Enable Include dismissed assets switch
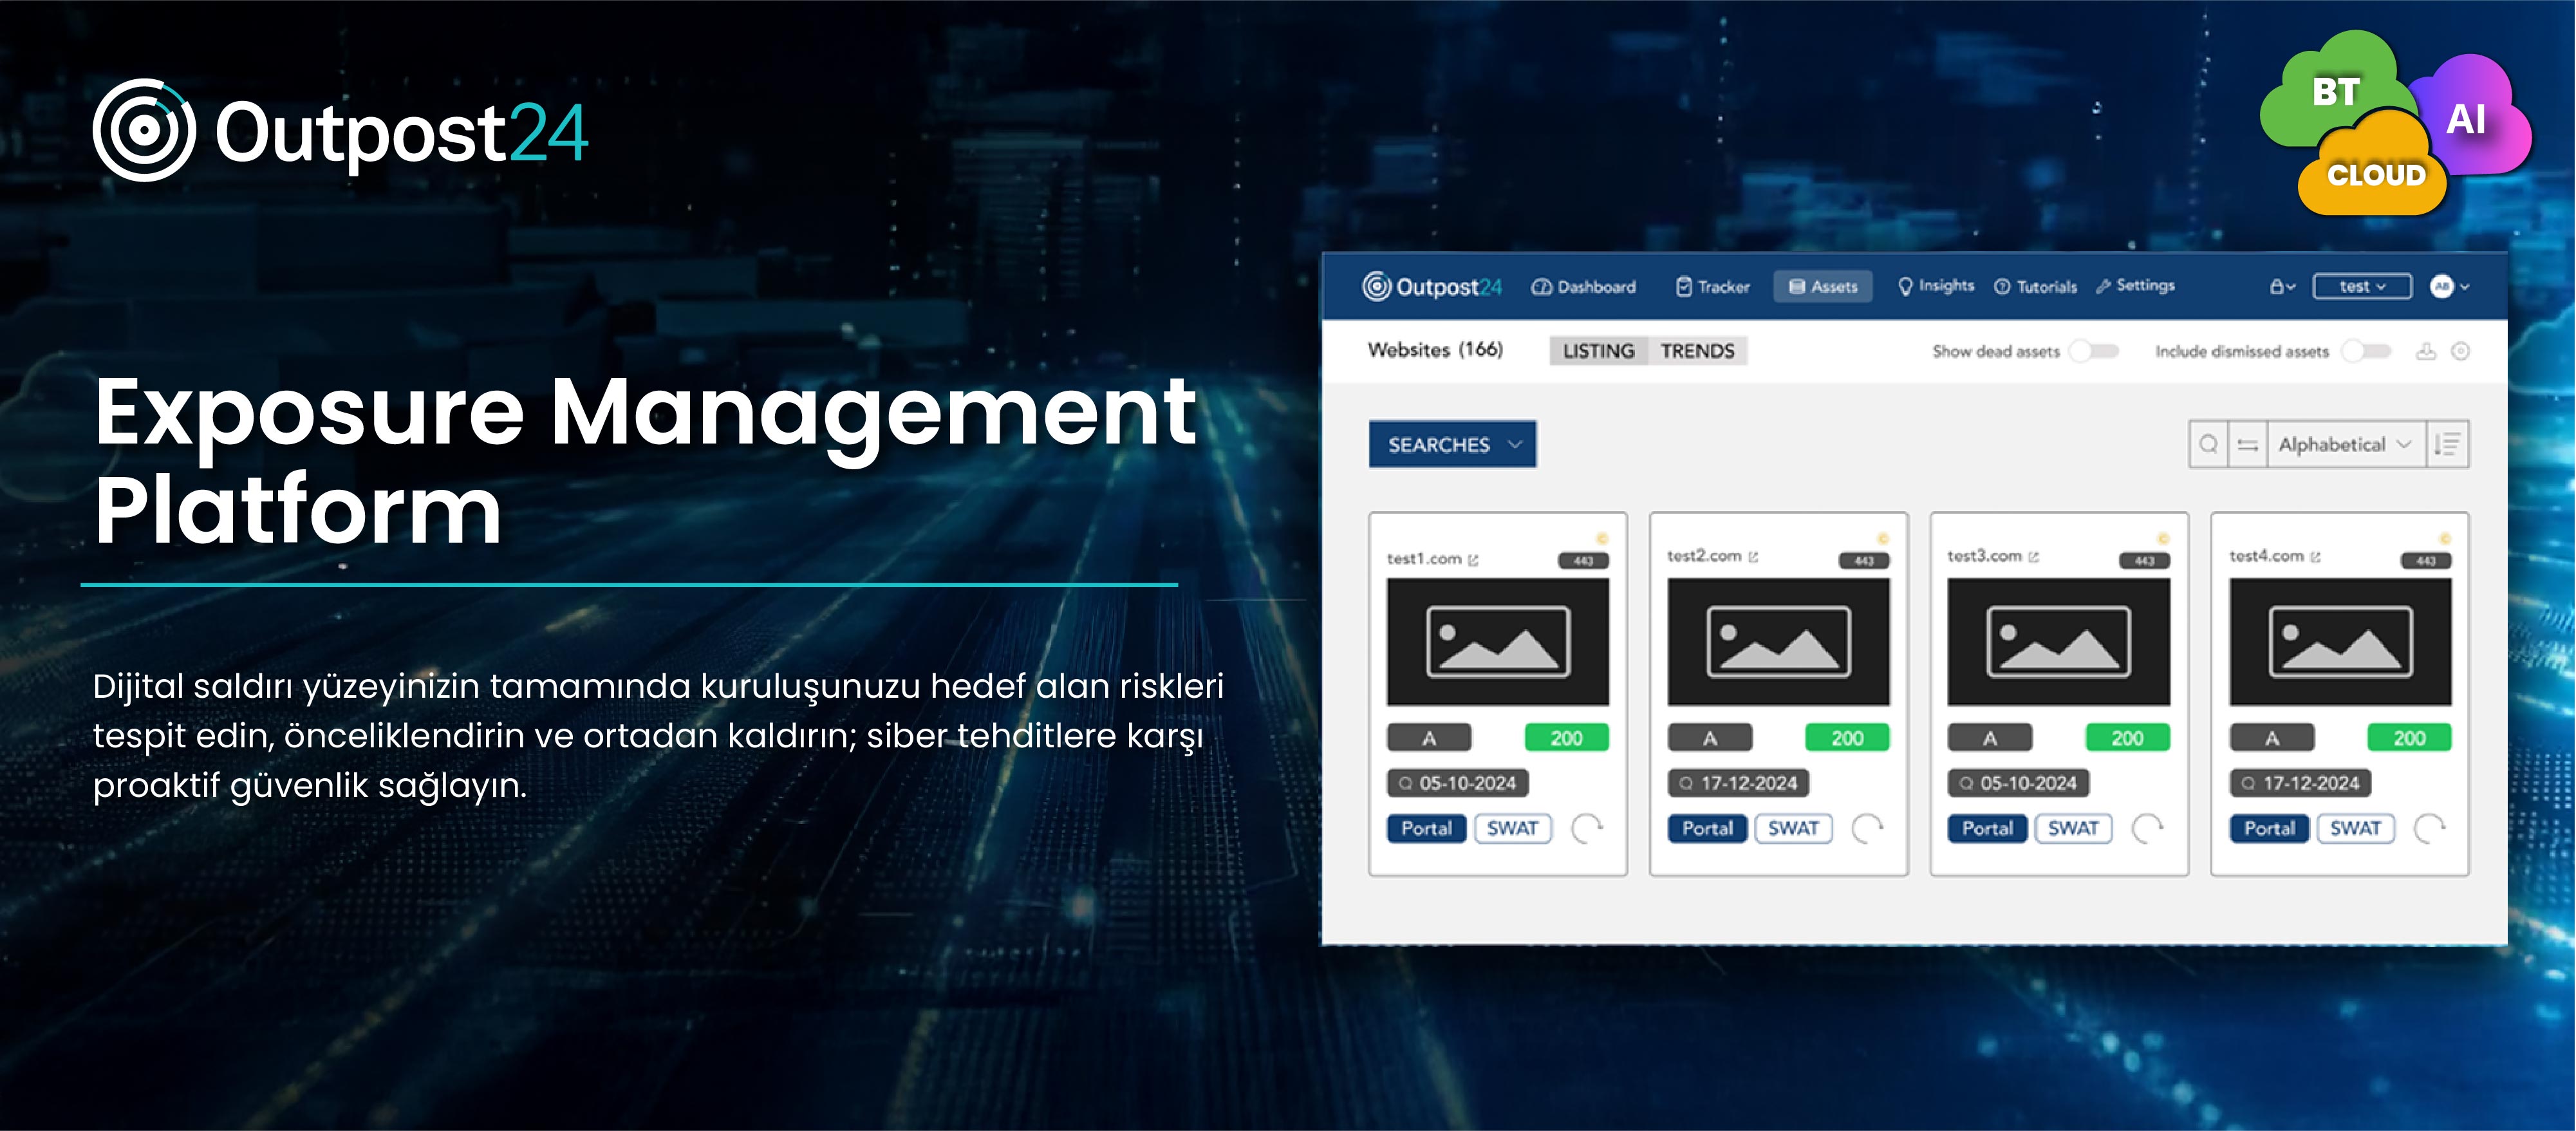This screenshot has height=1131, width=2576. [2366, 351]
